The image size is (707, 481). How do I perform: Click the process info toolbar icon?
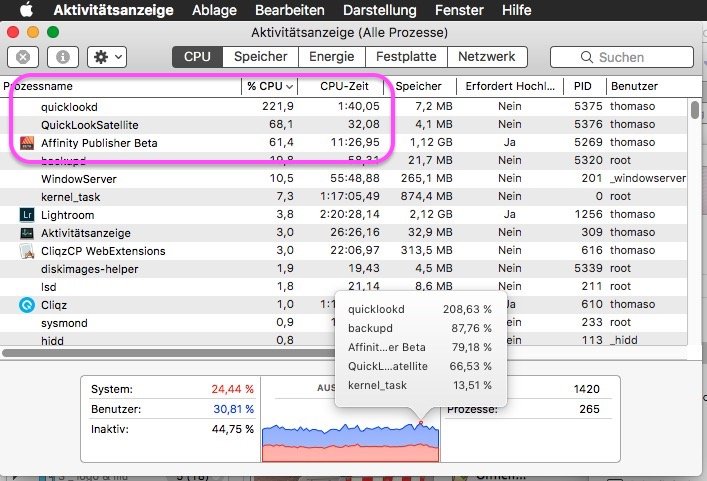(x=63, y=57)
